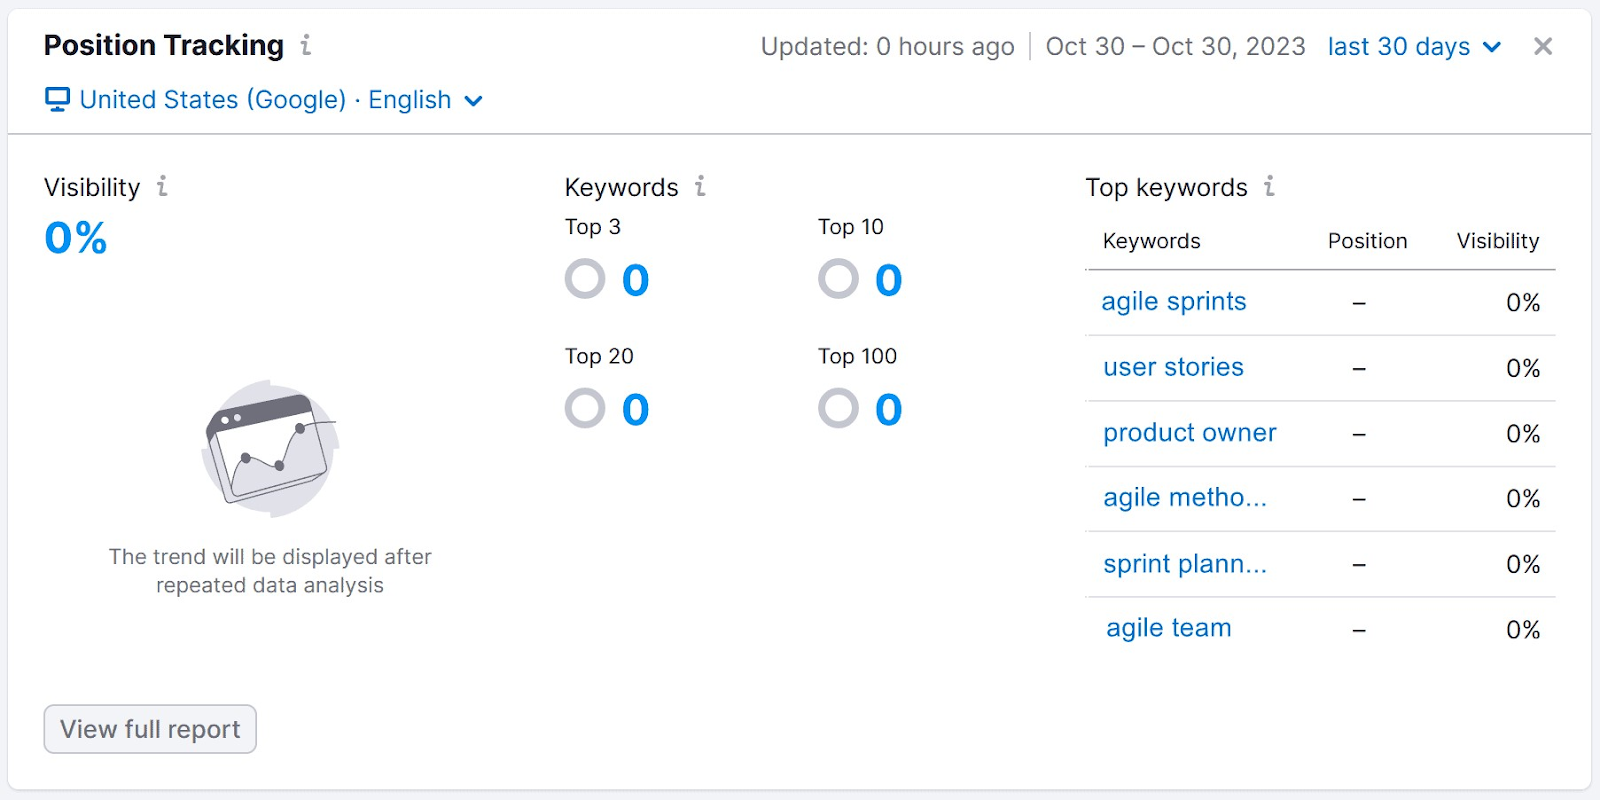Click the Top 10 progress ring
Image resolution: width=1600 pixels, height=800 pixels.
tap(837, 279)
